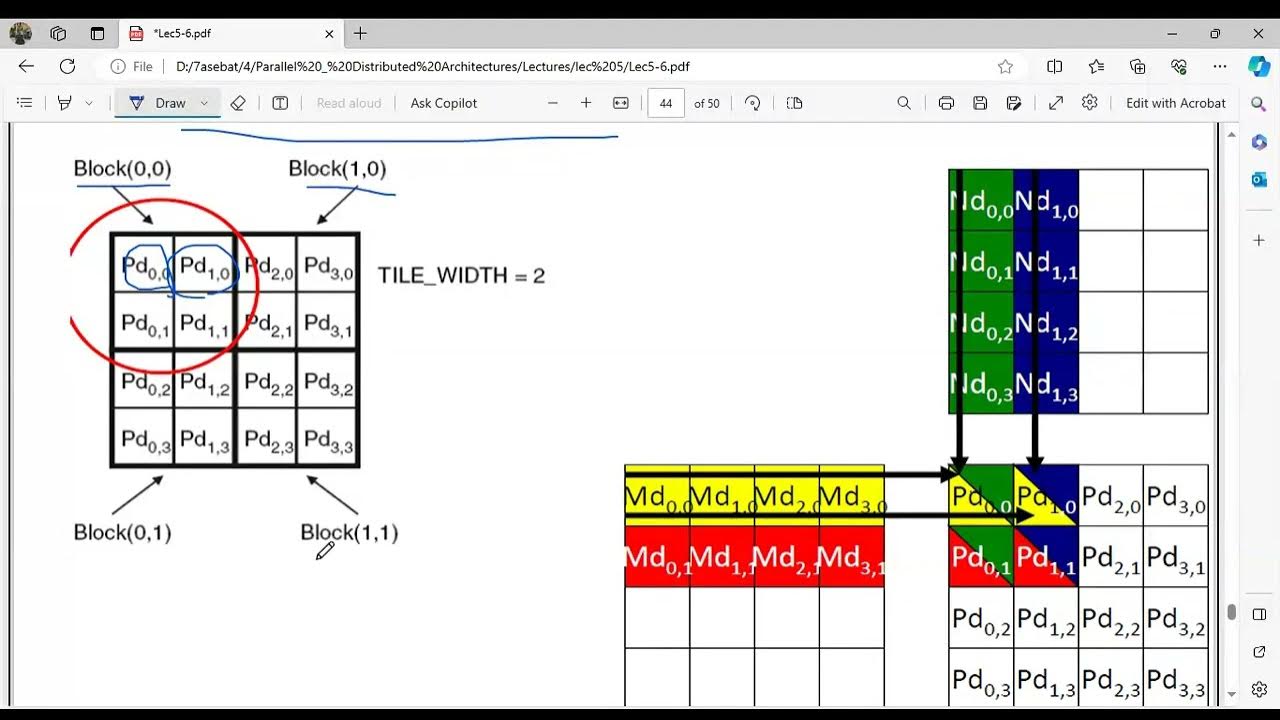The width and height of the screenshot is (1280, 720).
Task: Click Read aloud
Action: (x=349, y=103)
